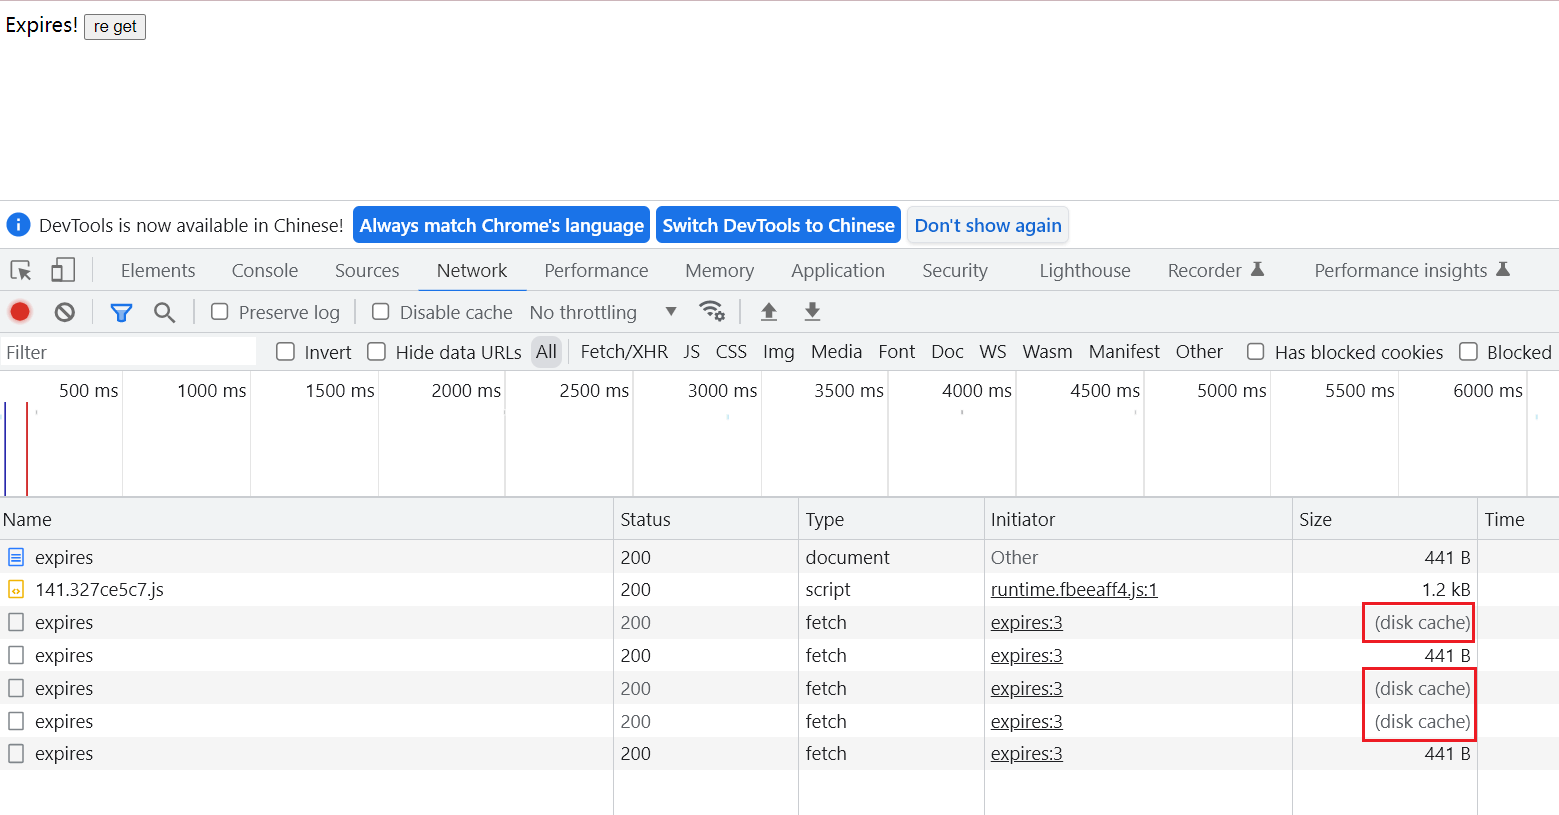Switch to the Elements tab
This screenshot has height=815, width=1559.
[158, 270]
